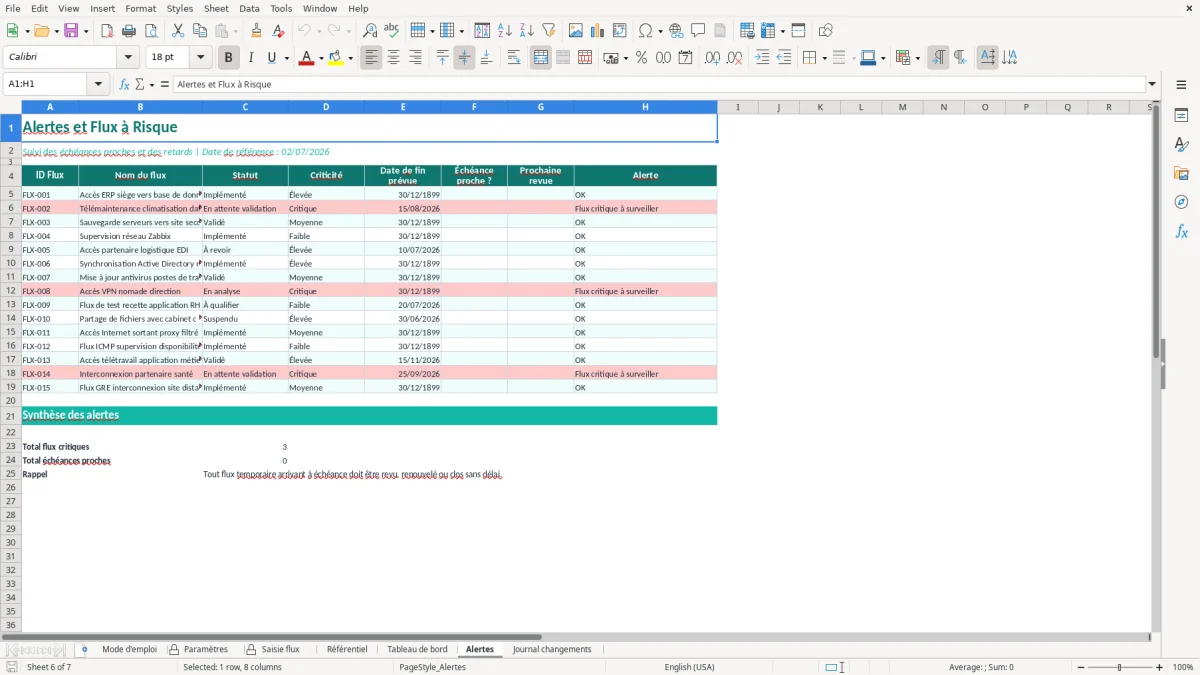The height and width of the screenshot is (675, 1200).
Task: Switch to Journal changements sheet tab
Action: click(x=552, y=650)
